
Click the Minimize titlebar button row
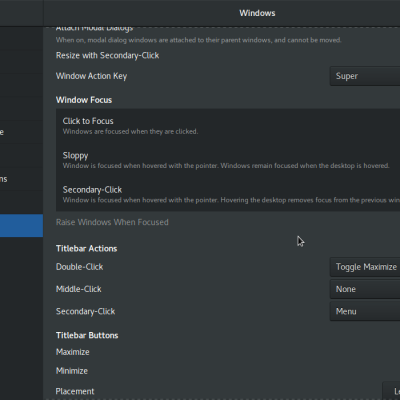[x=228, y=371]
